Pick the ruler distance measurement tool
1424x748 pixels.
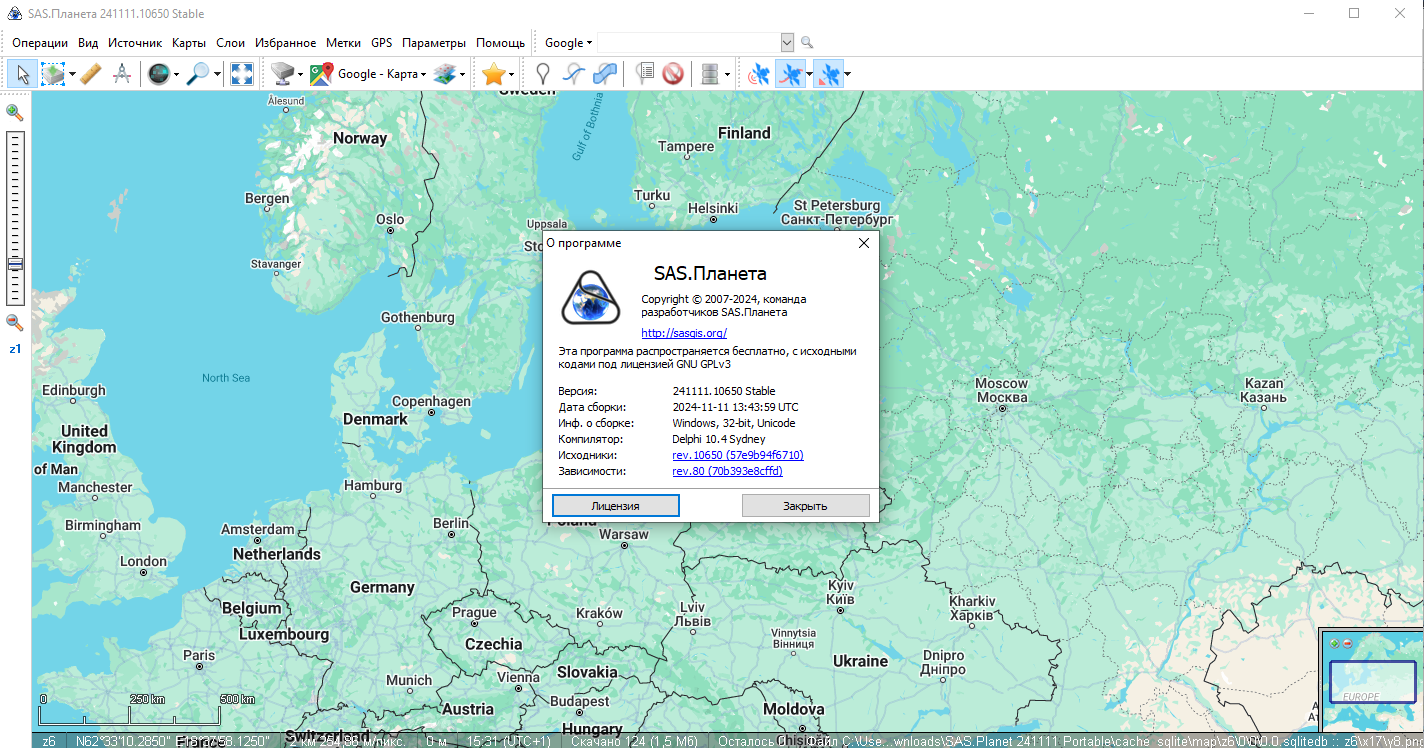point(91,73)
